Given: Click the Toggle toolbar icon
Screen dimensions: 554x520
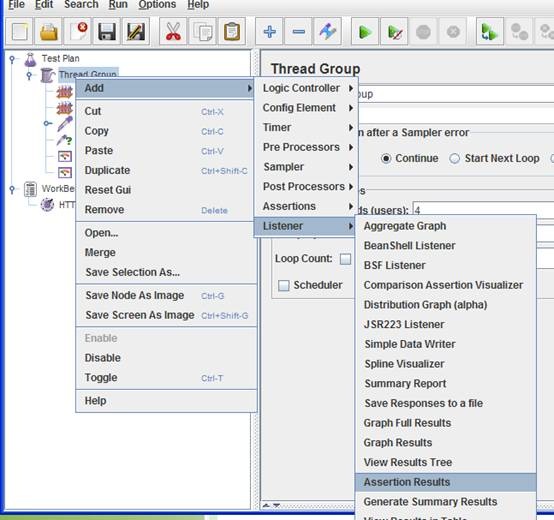Looking at the screenshot, I should (x=328, y=32).
